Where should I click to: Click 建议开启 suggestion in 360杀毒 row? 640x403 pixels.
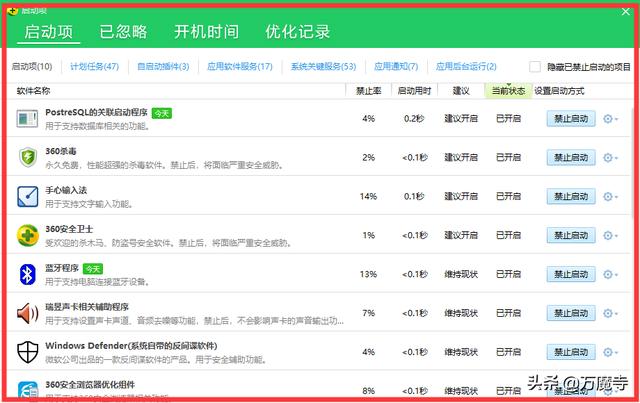[461, 158]
